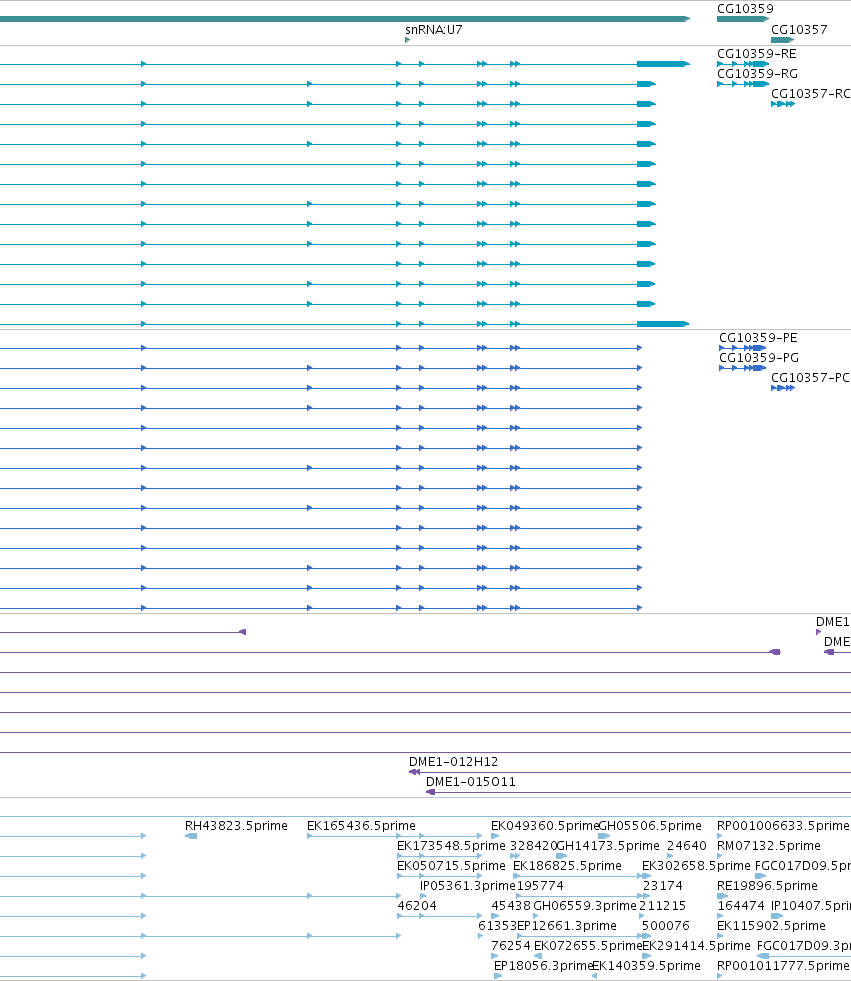Click the EK050715.5prime label

451,866
